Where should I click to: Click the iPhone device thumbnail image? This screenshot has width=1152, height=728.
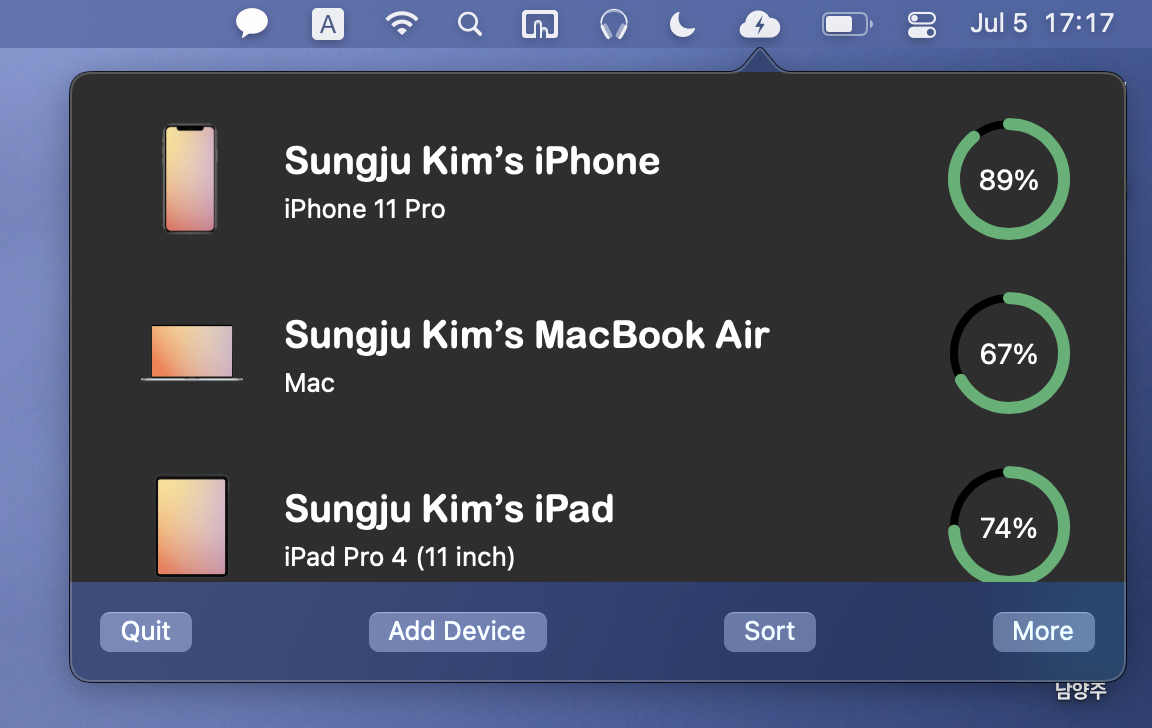pyautogui.click(x=190, y=179)
